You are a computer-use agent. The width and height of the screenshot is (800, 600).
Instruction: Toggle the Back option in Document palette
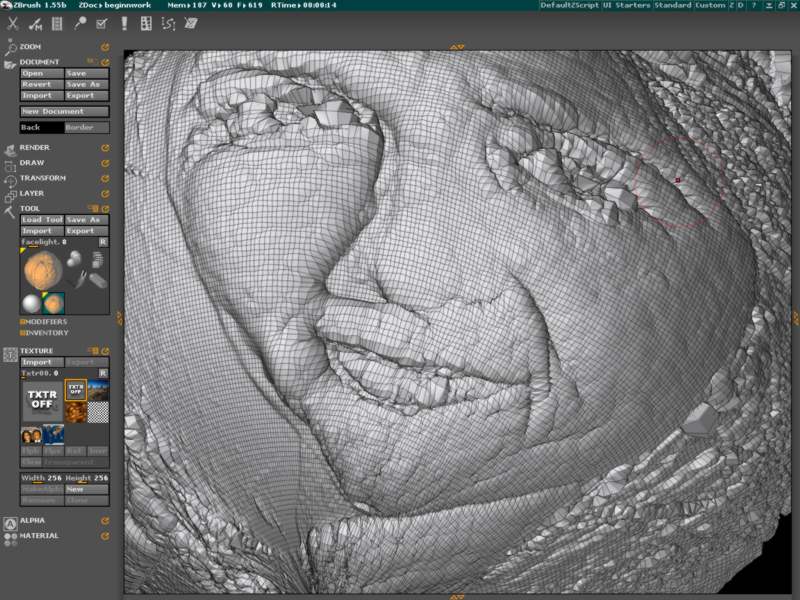[x=41, y=127]
